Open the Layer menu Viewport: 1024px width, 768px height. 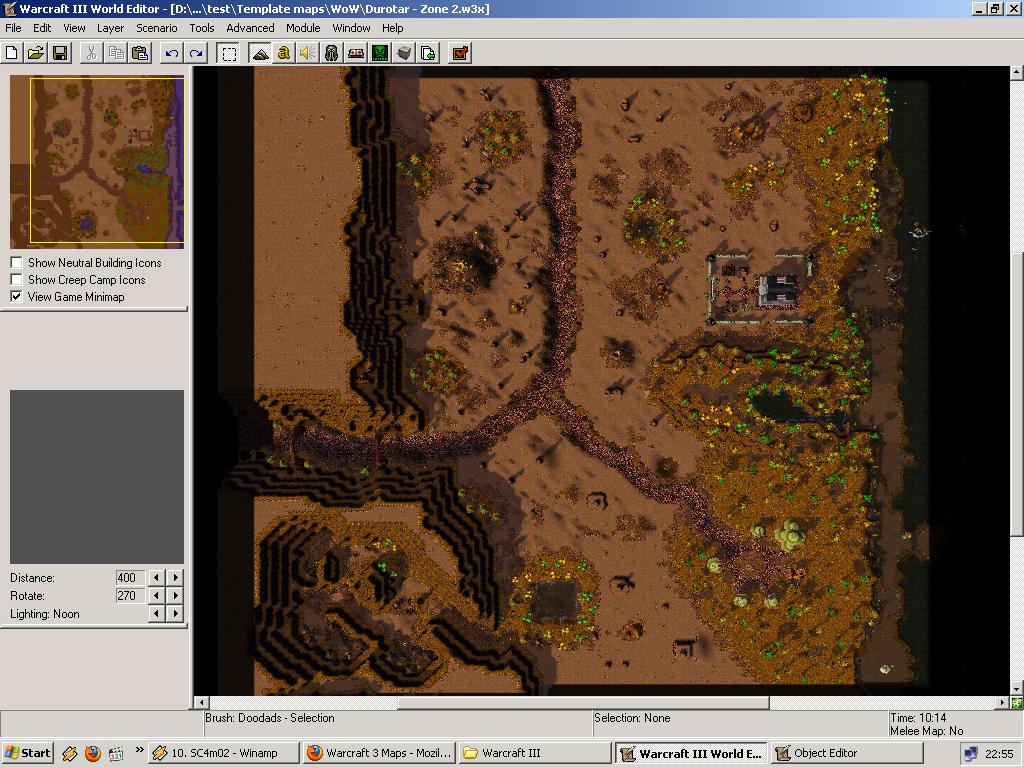110,28
